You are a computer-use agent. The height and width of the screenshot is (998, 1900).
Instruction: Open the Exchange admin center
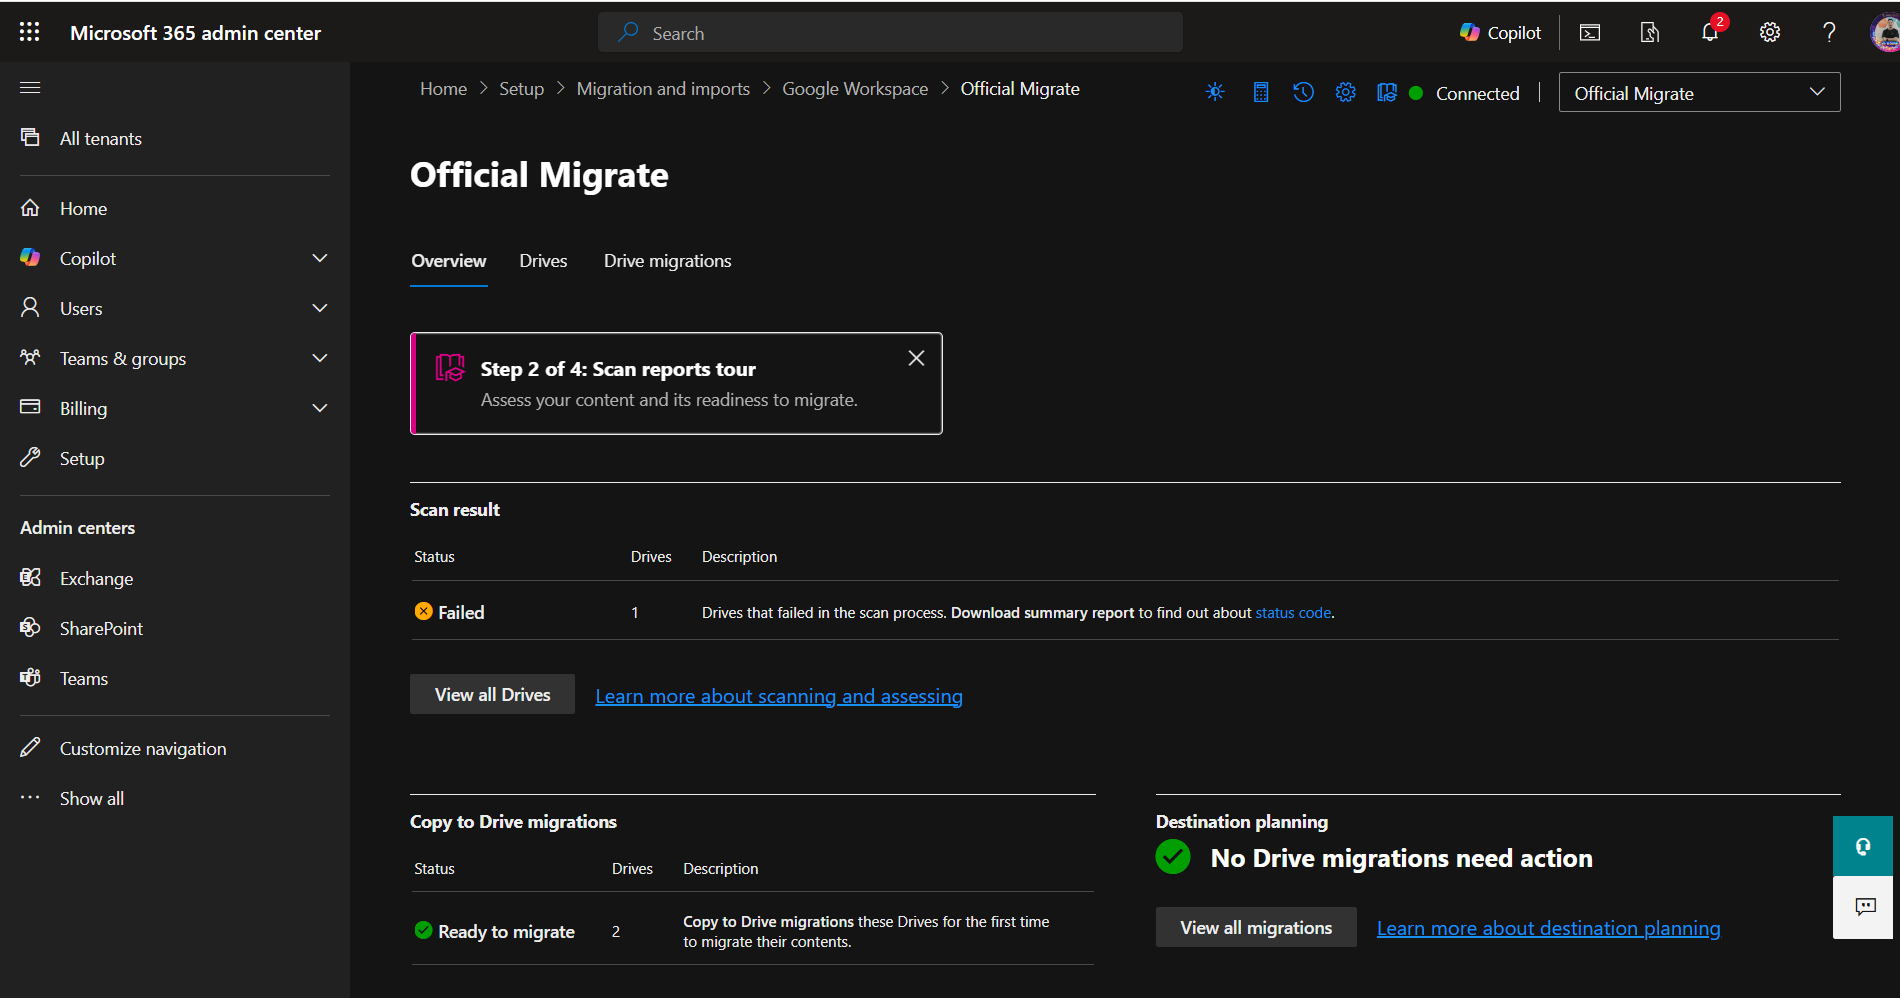[96, 578]
